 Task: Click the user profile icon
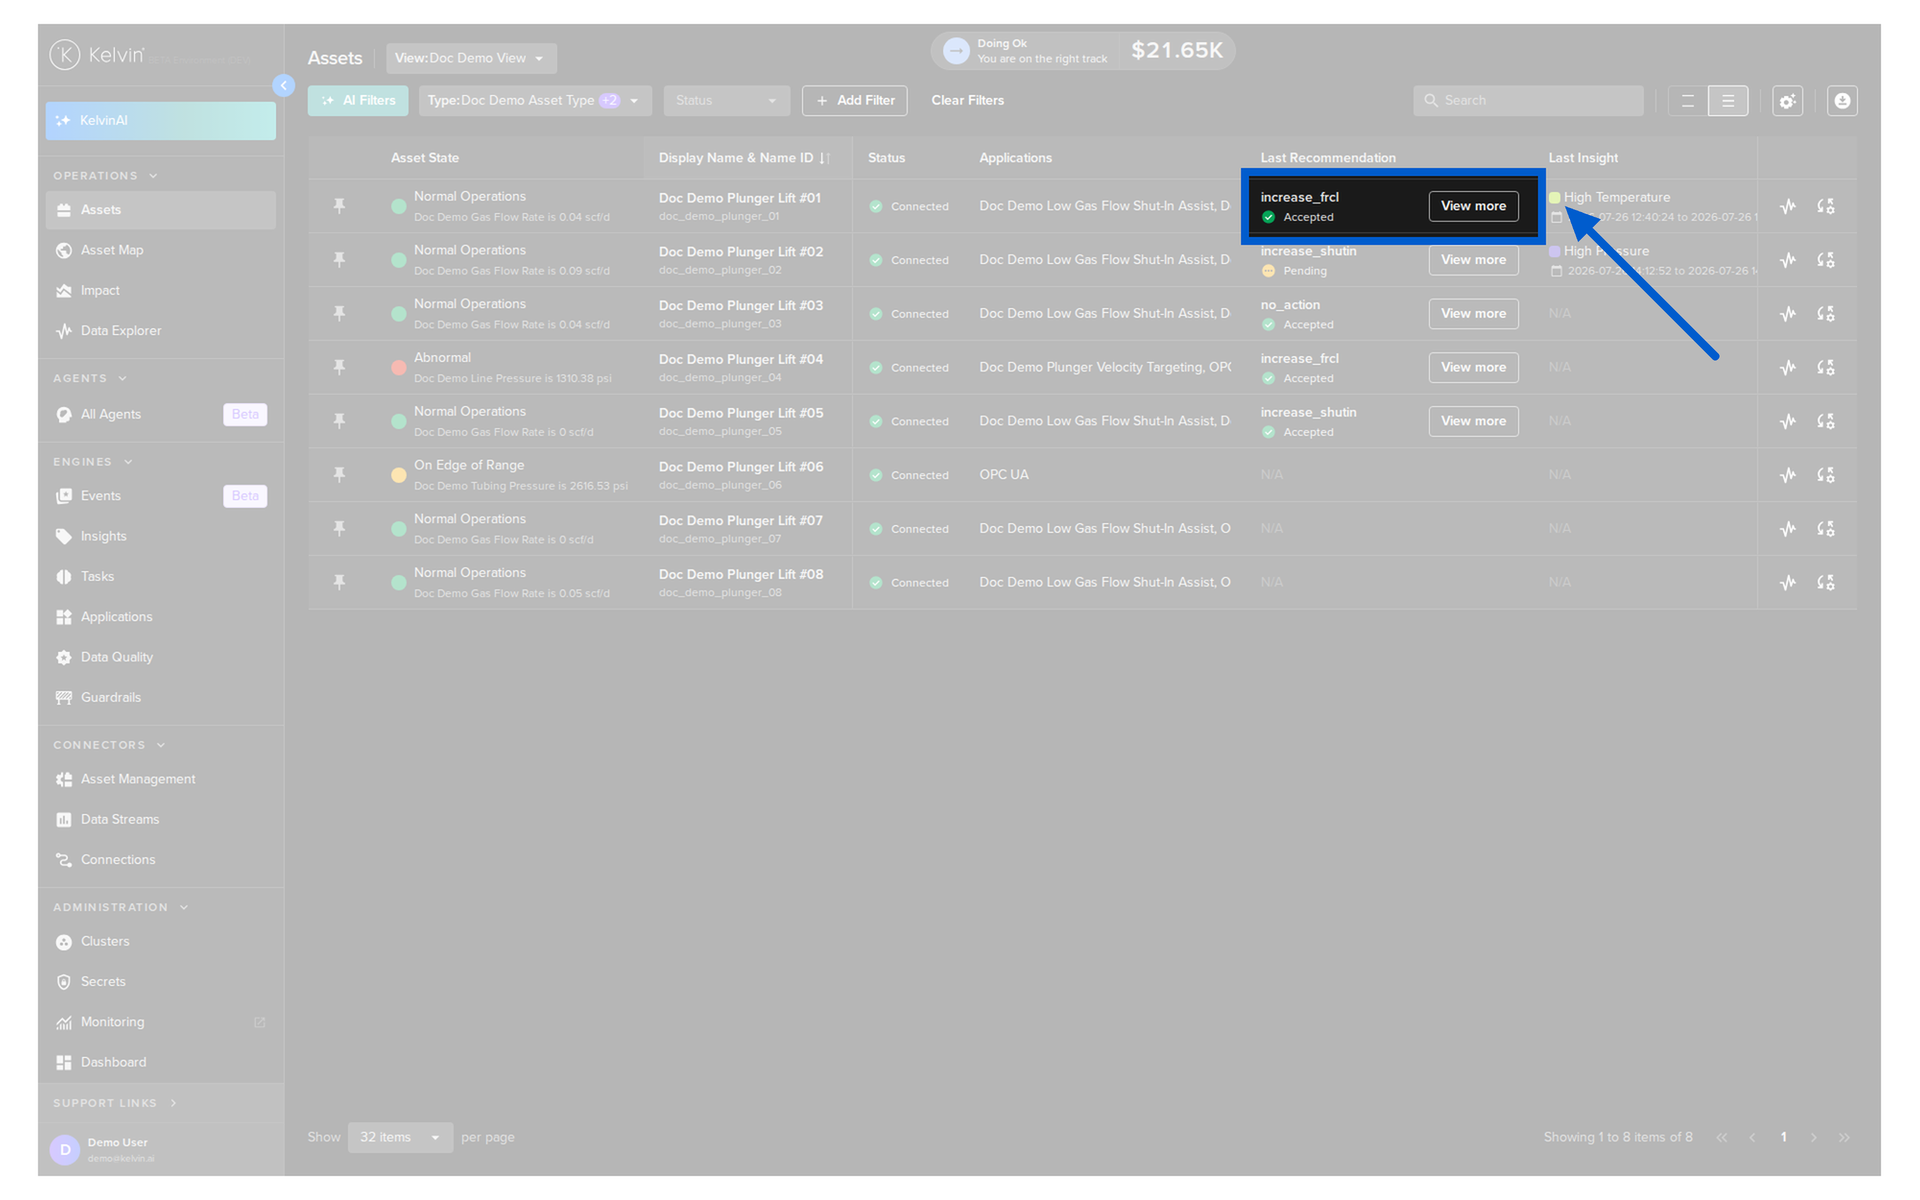pos(1842,100)
